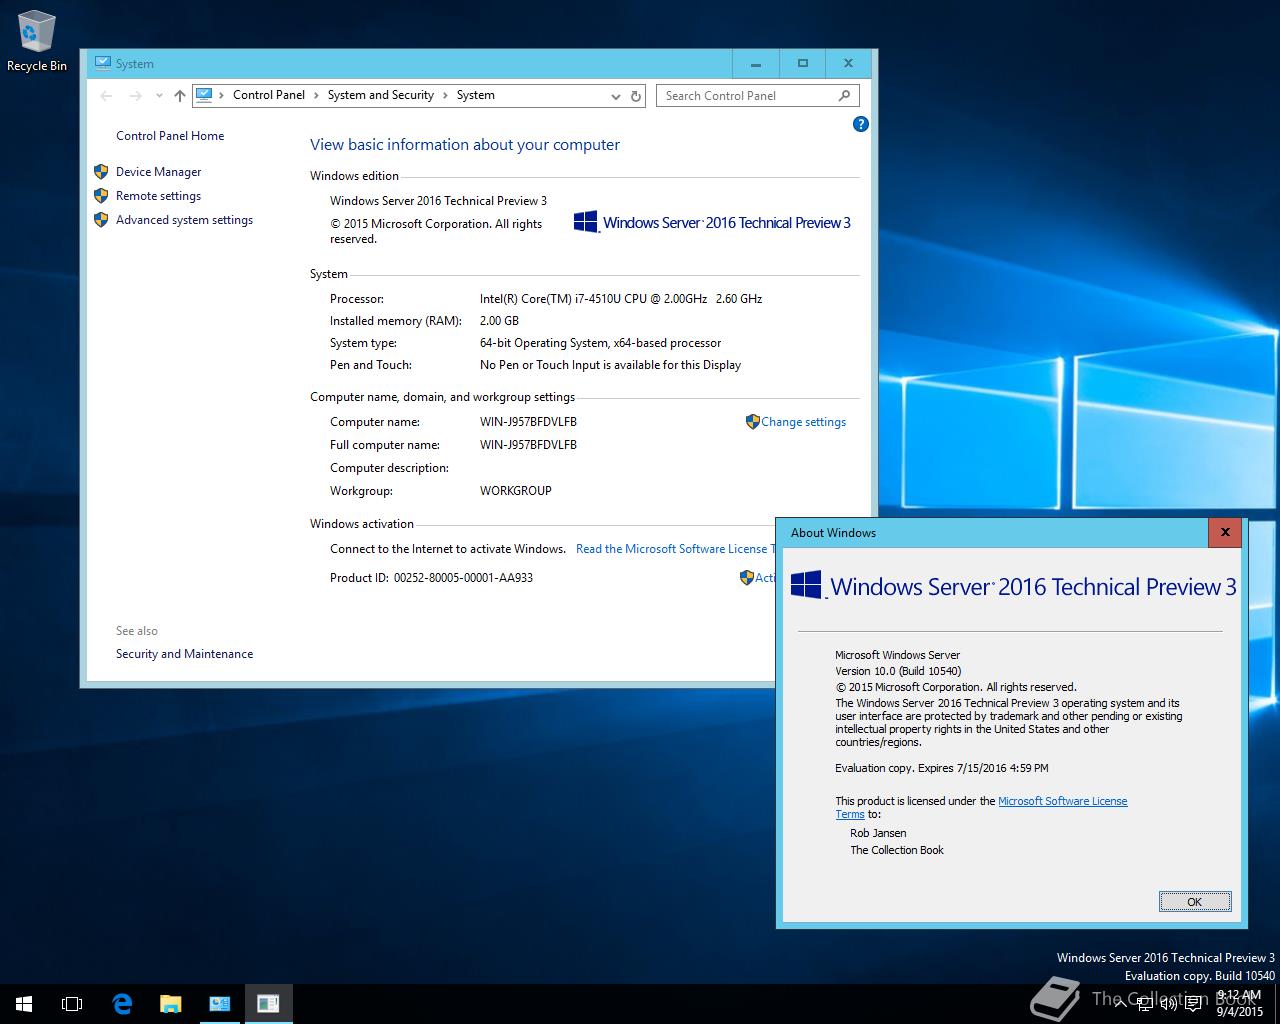Open the Recycle Bin desktop icon
Image resolution: width=1280 pixels, height=1024 pixels.
pyautogui.click(x=36, y=41)
